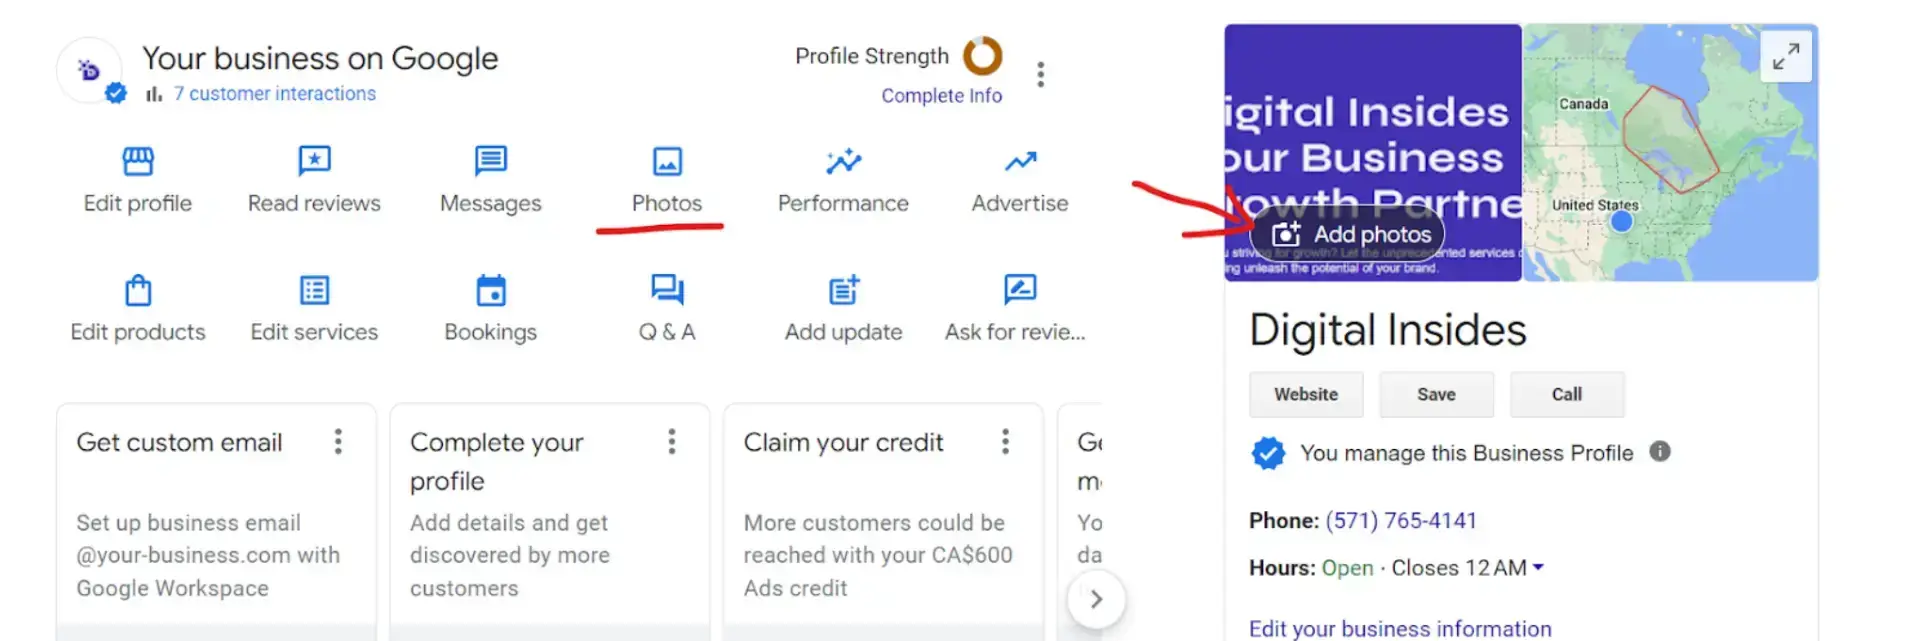Open Edit your business information link
The image size is (1910, 641).
point(1400,628)
